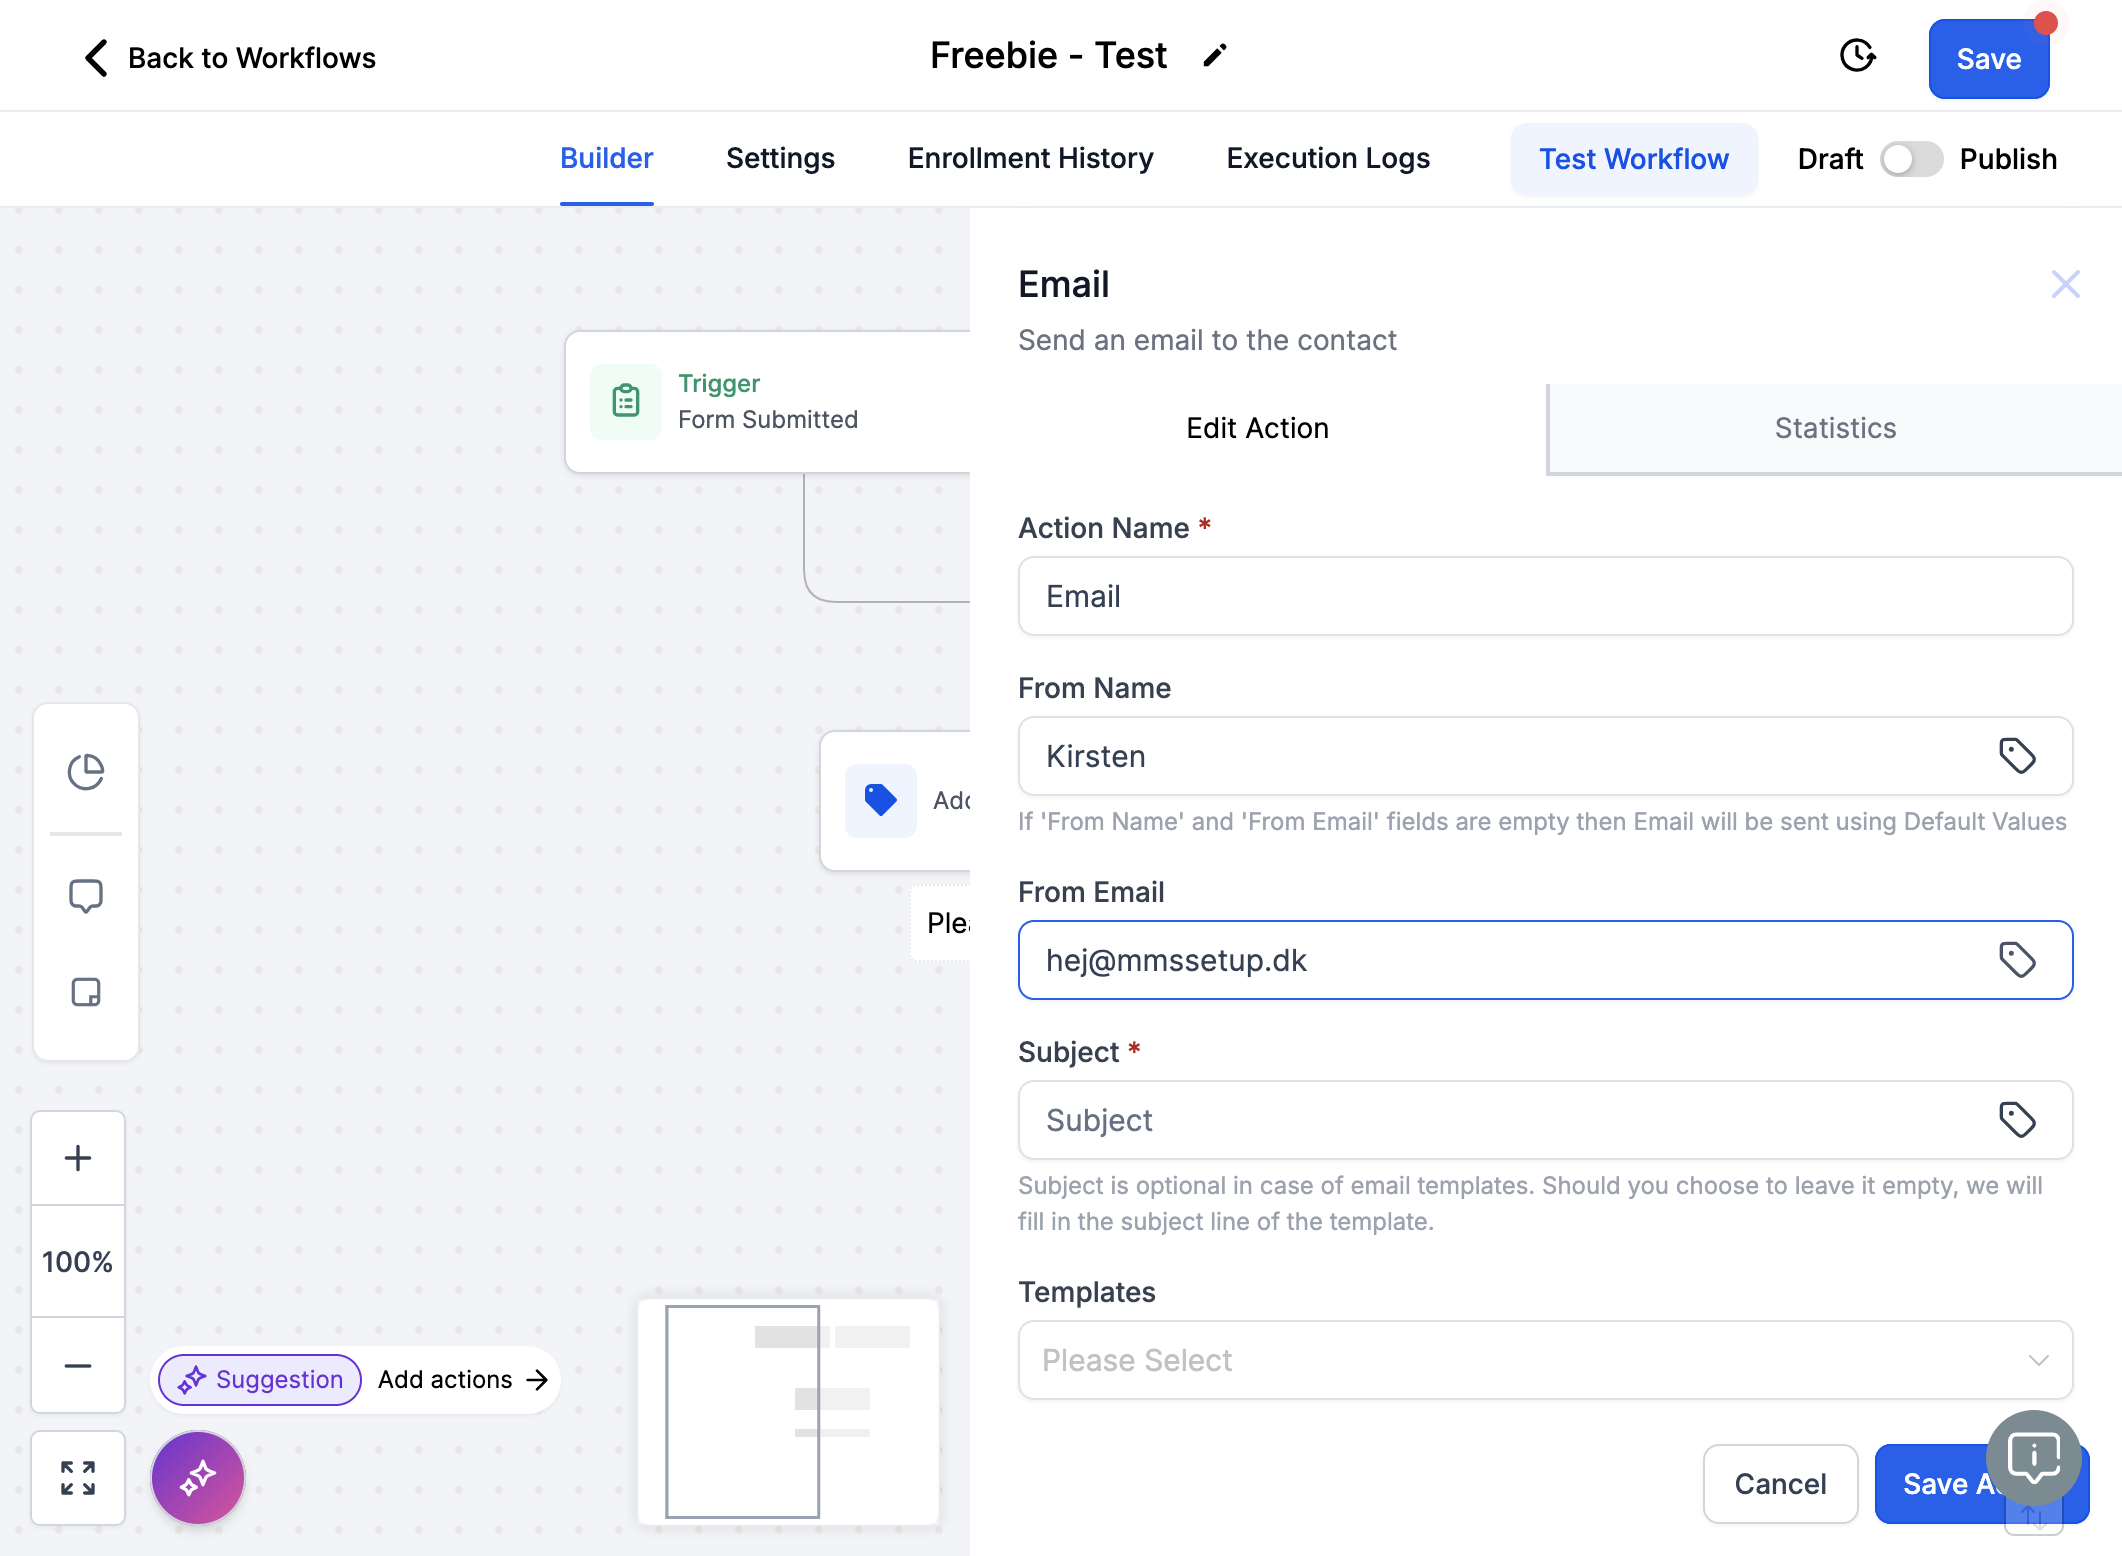Switch to the Builder tab
This screenshot has width=2122, height=1556.
coord(606,158)
